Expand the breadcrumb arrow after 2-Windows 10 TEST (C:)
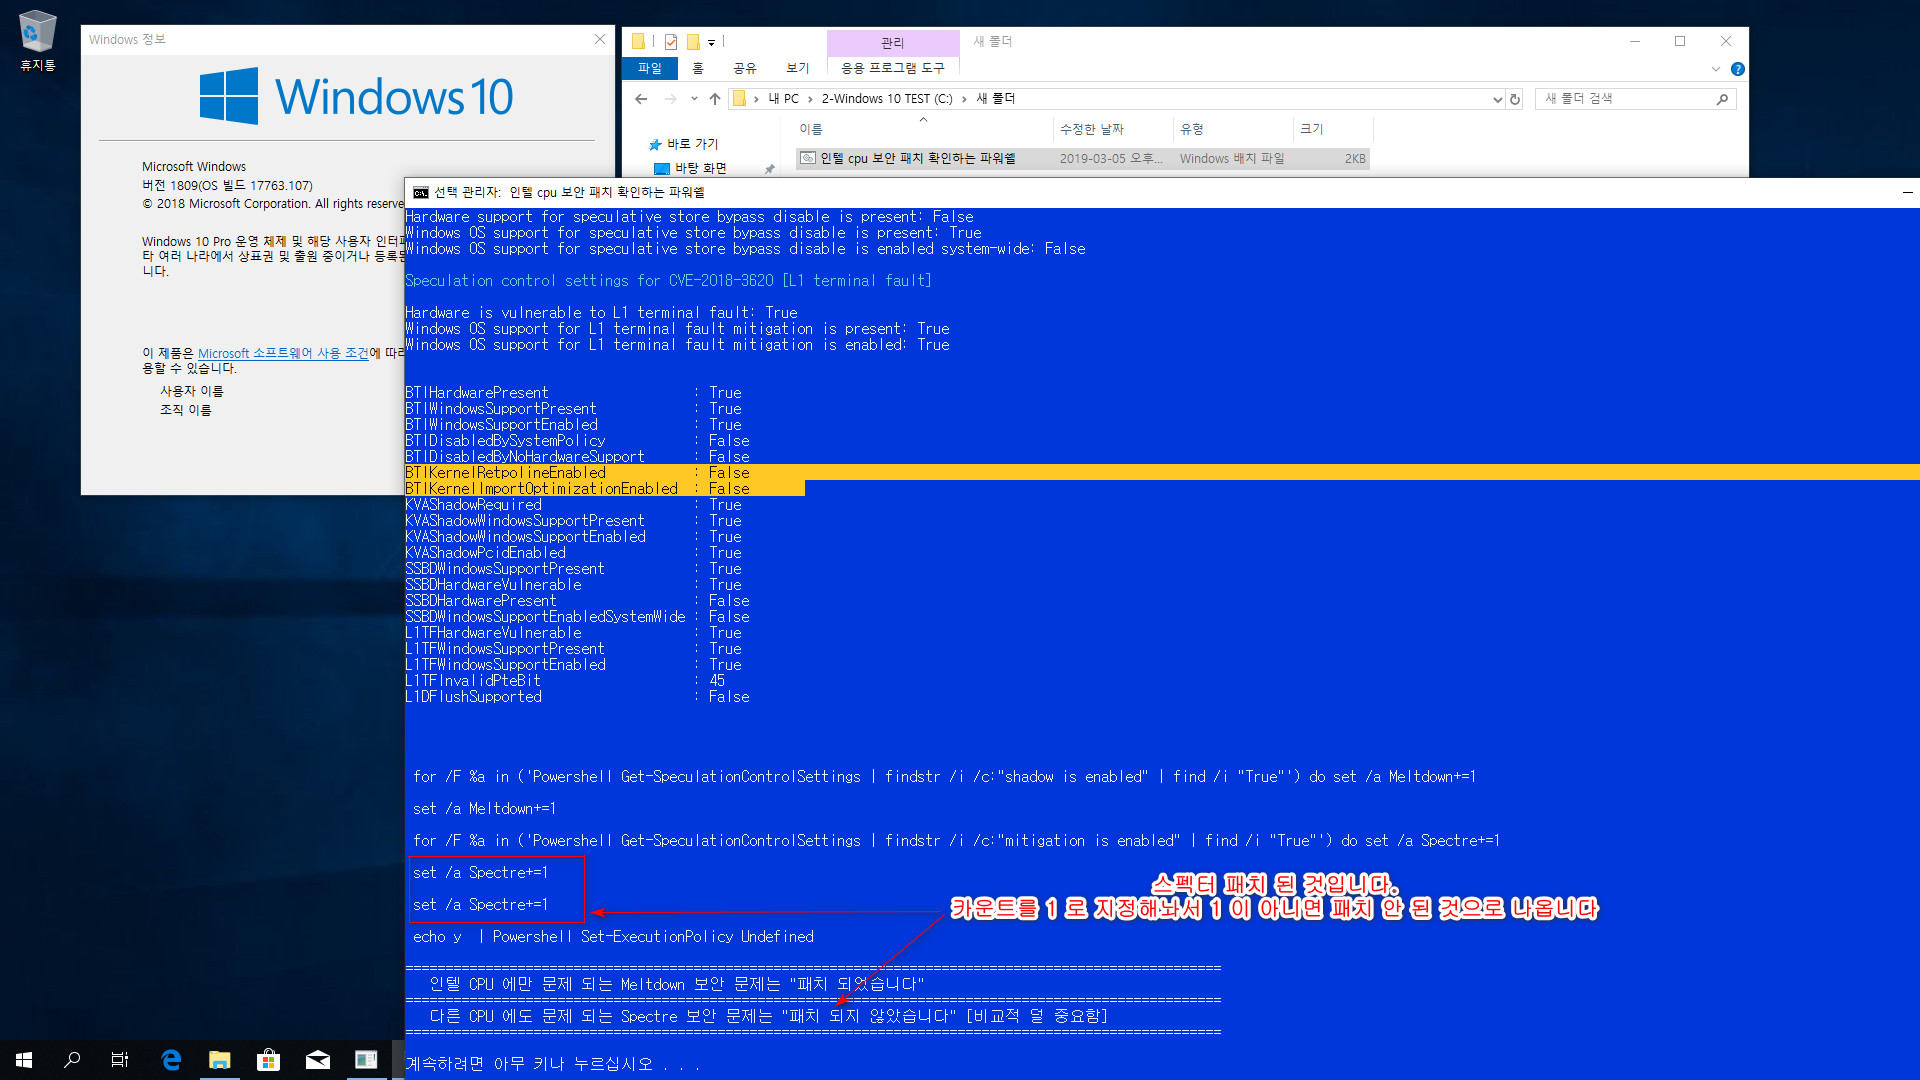 pyautogui.click(x=965, y=99)
